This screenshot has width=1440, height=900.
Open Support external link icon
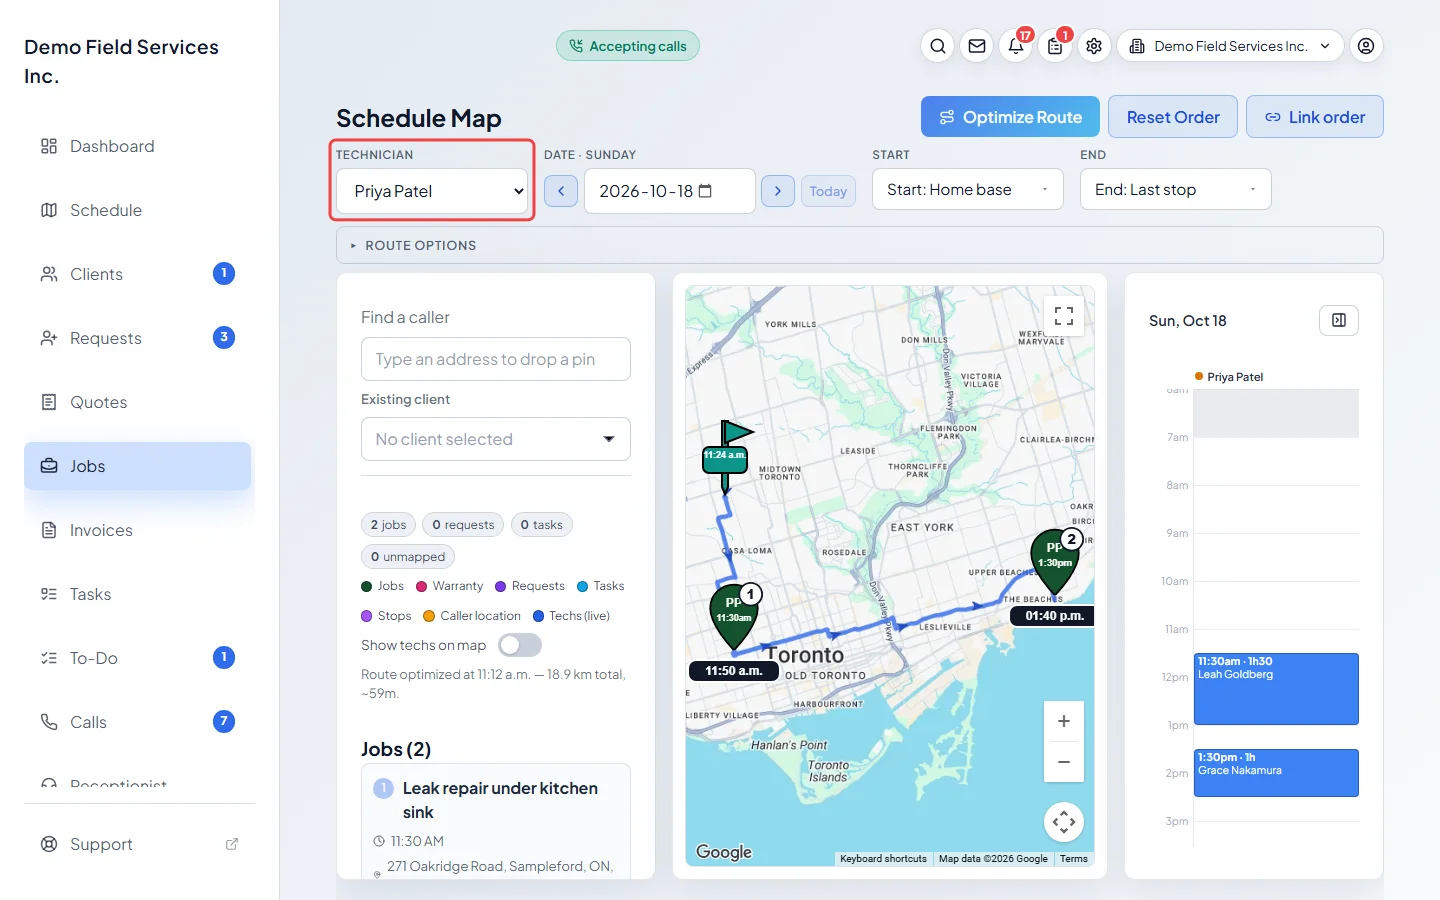pos(232,844)
